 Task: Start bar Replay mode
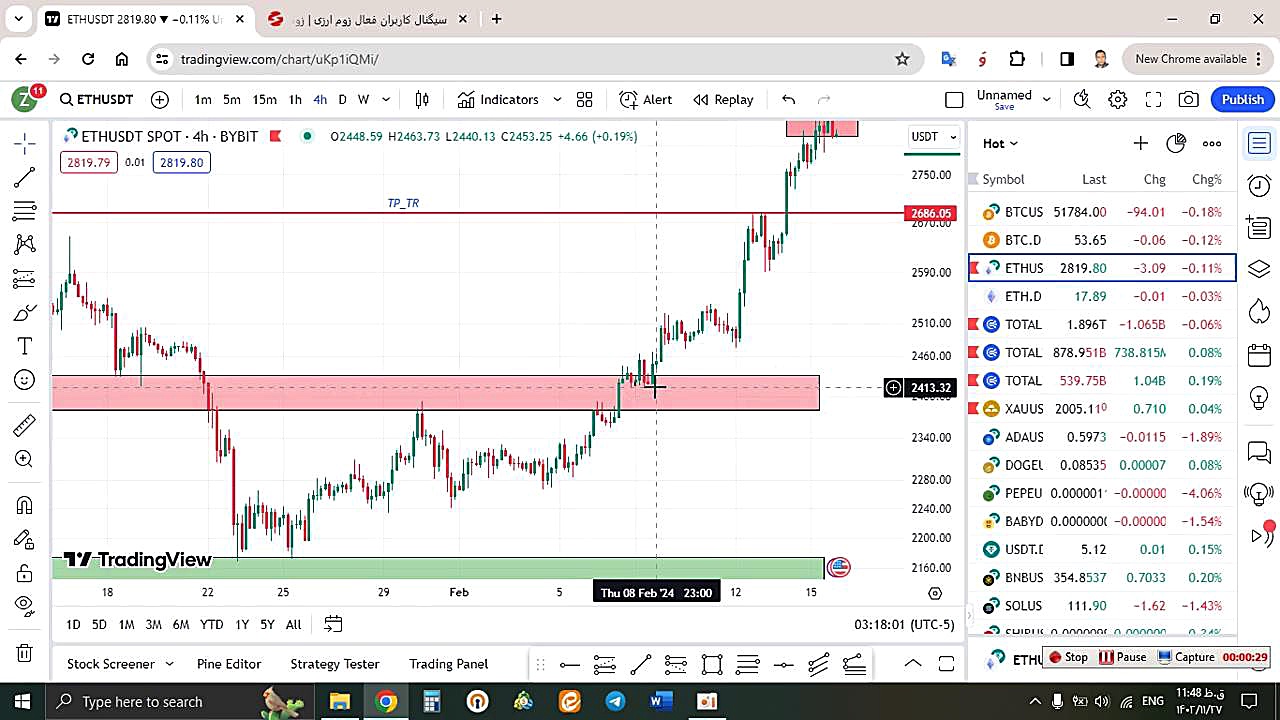[x=723, y=99]
